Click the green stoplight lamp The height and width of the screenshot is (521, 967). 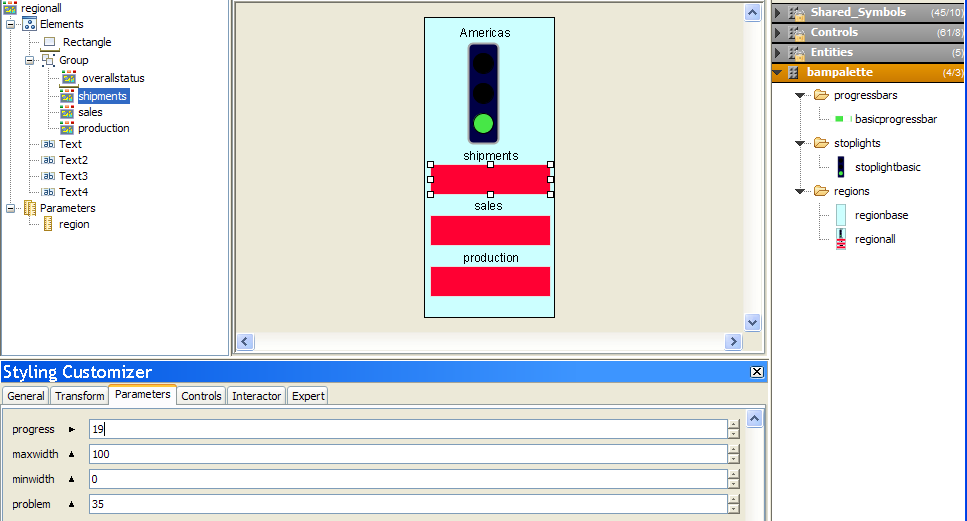point(484,124)
